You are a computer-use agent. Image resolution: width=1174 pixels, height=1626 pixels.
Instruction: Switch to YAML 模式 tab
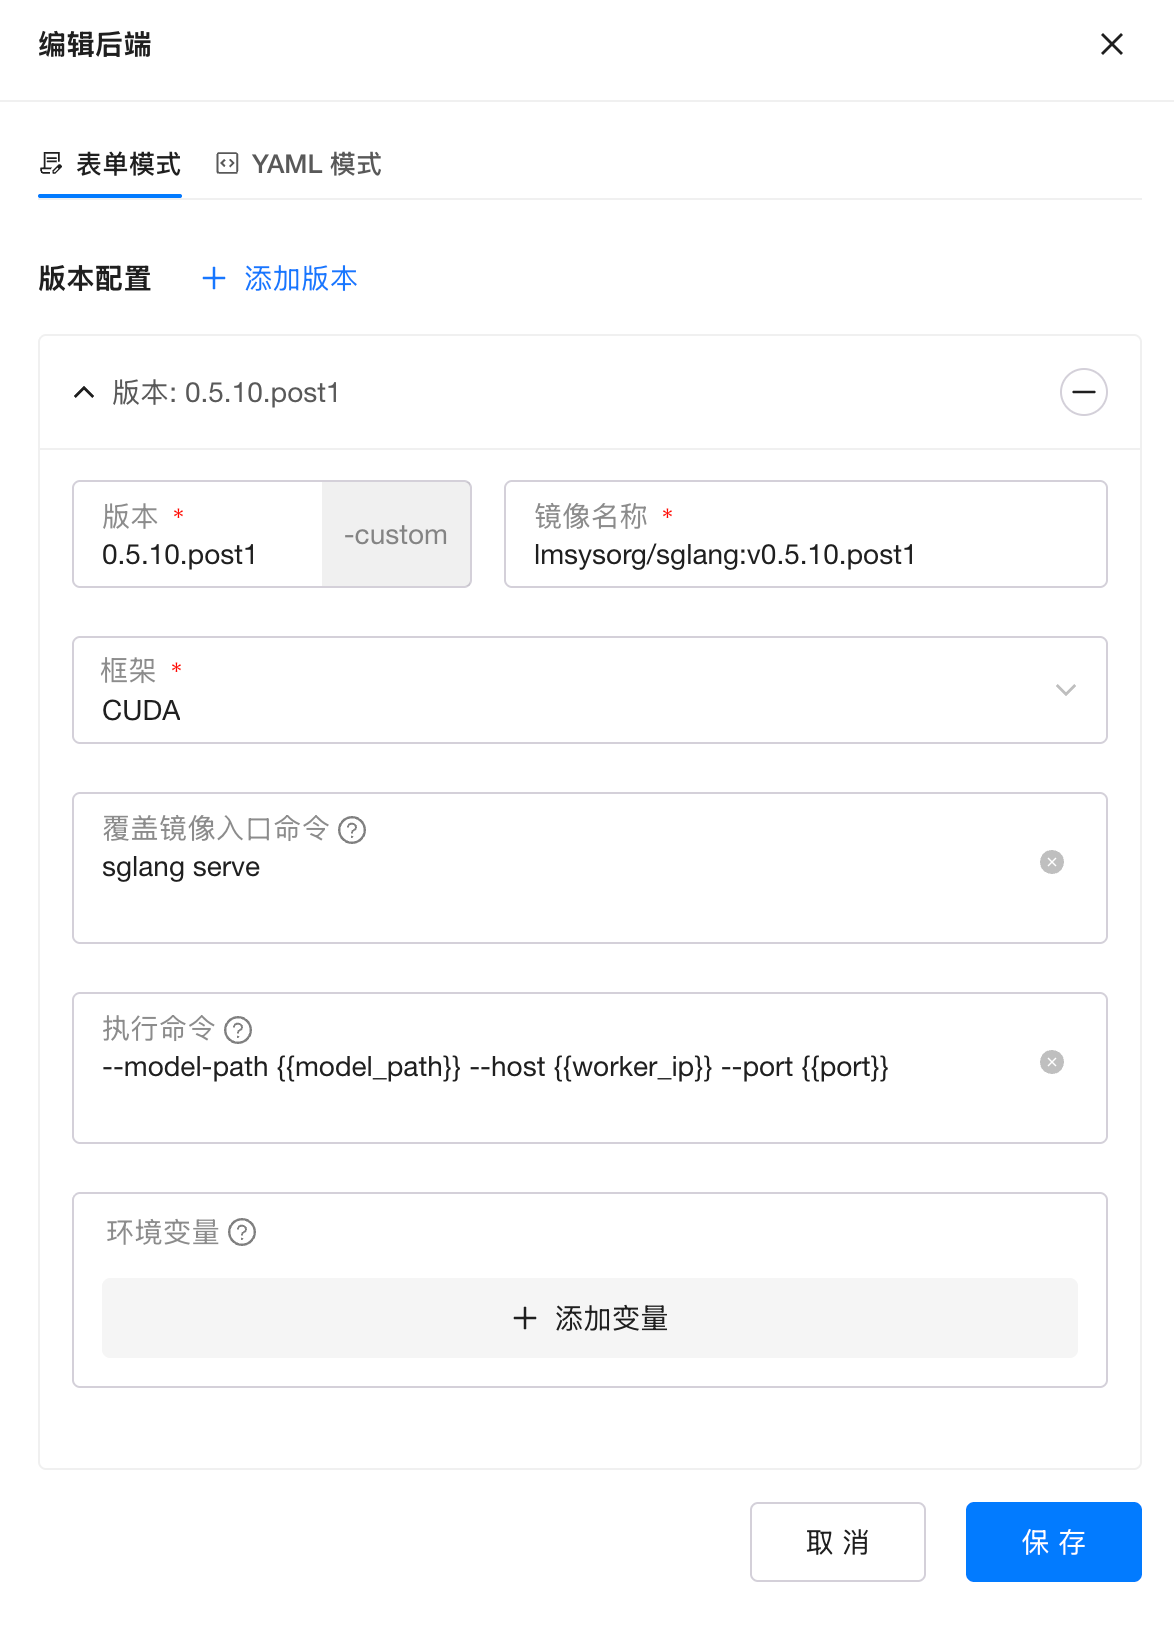pyautogui.click(x=299, y=164)
